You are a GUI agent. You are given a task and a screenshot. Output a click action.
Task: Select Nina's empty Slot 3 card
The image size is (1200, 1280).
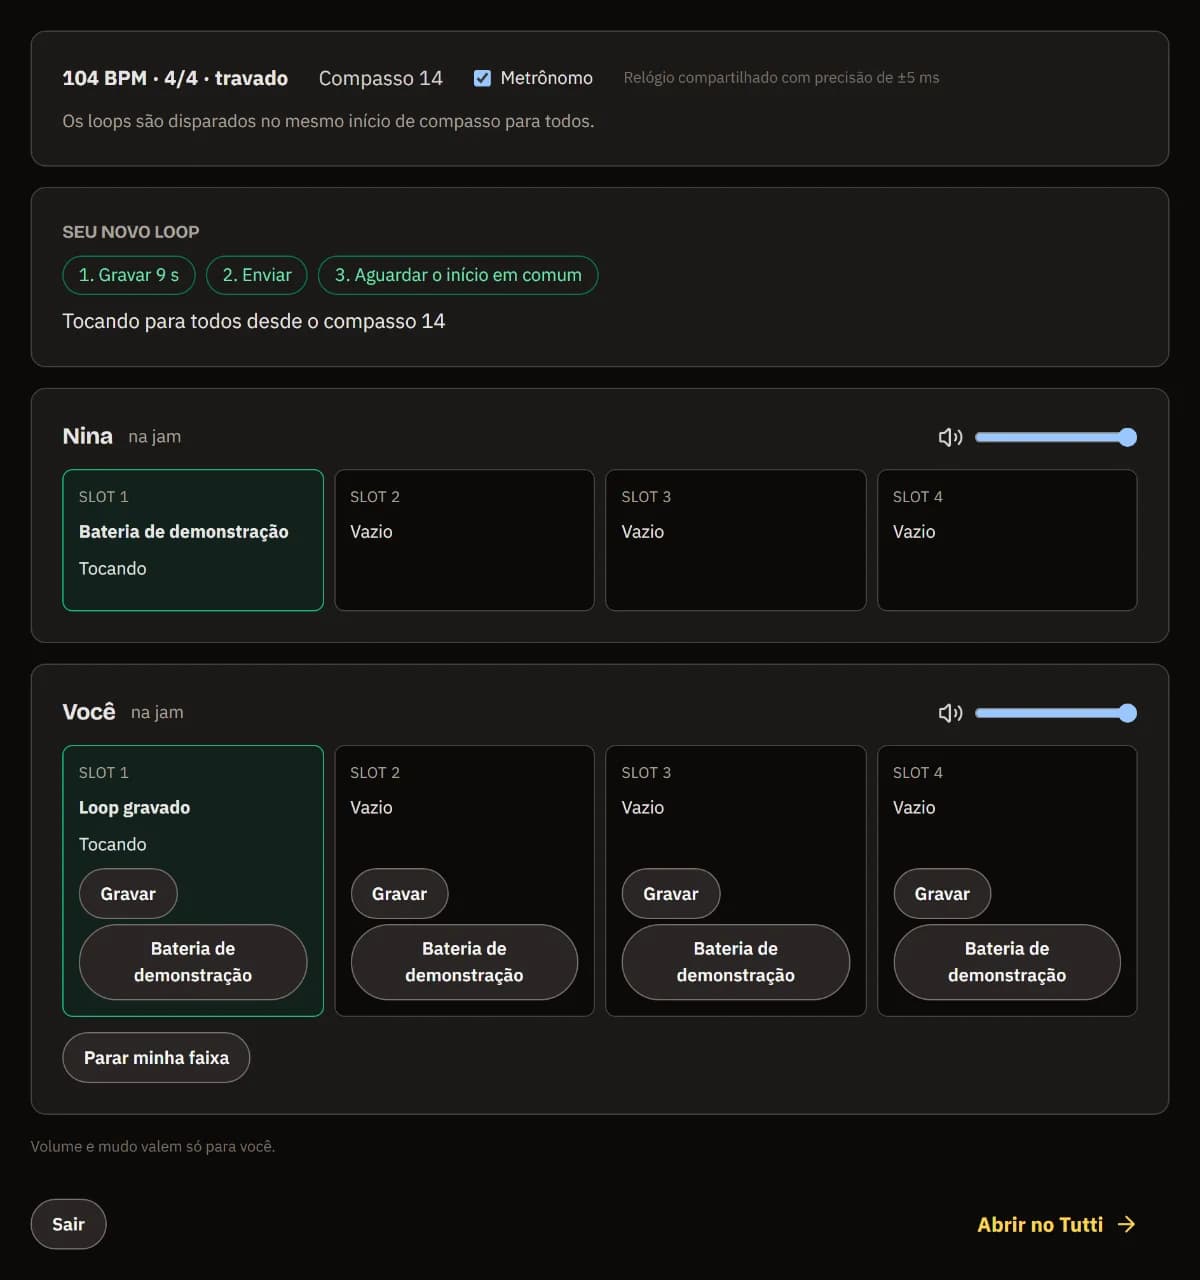point(736,540)
